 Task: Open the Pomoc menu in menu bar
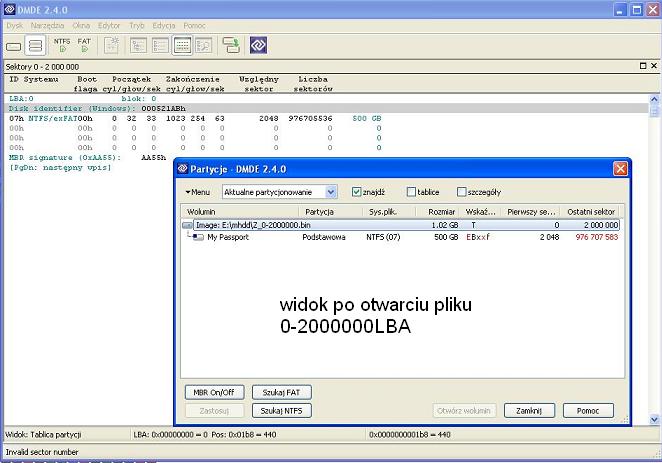tap(194, 26)
